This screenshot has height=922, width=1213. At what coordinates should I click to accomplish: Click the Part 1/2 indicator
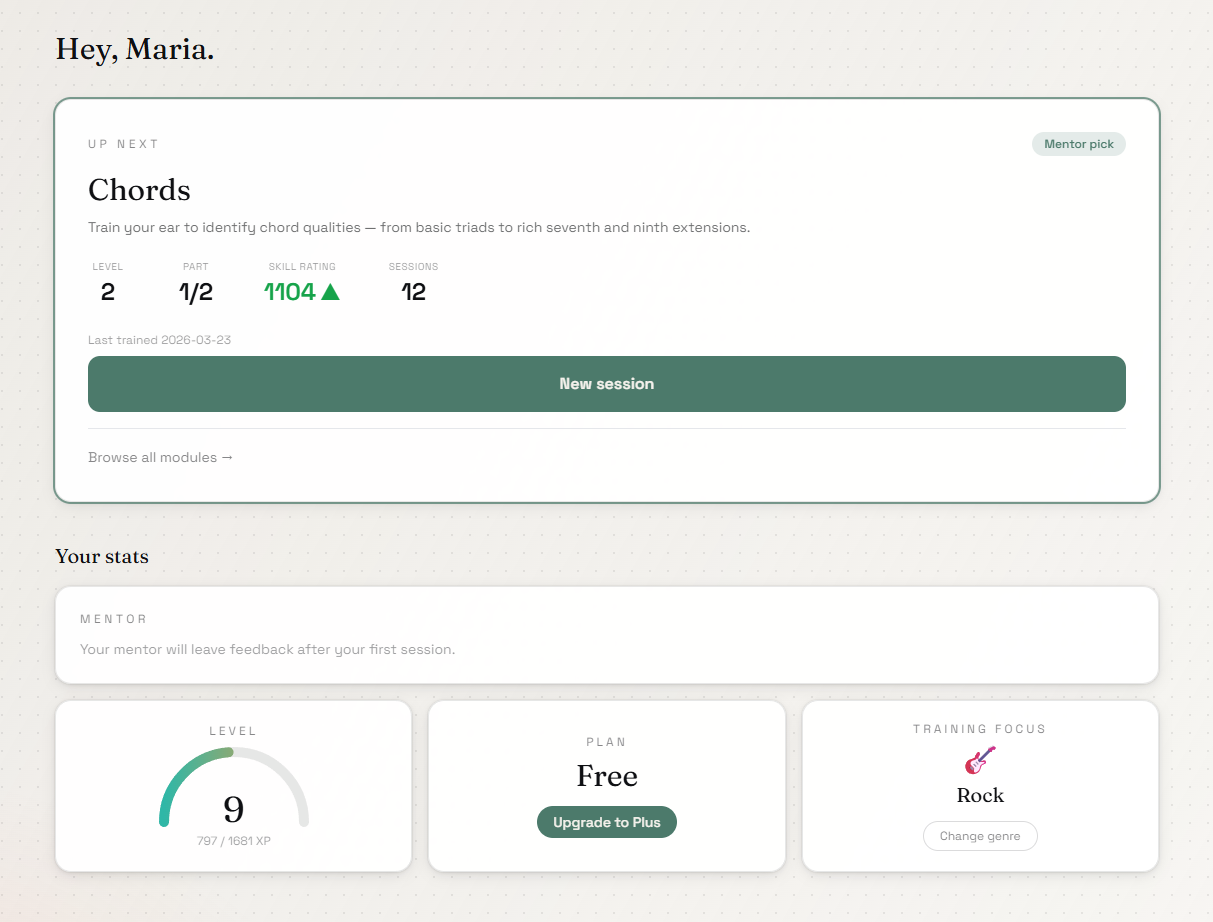click(x=193, y=291)
